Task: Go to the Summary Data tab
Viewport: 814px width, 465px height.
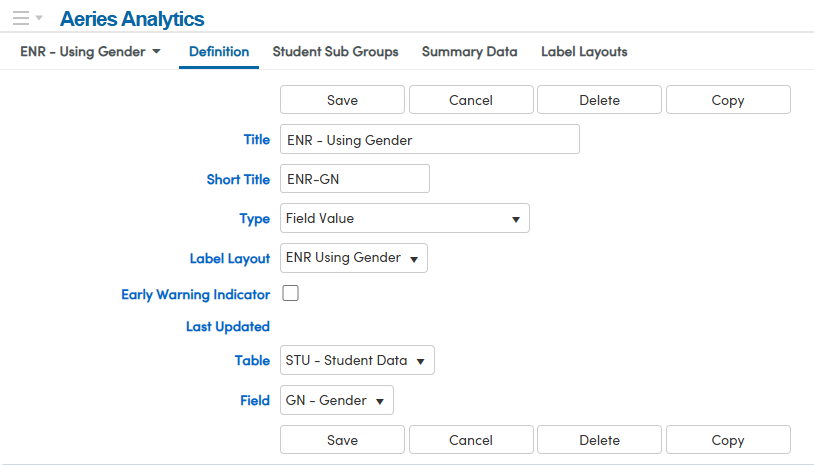Action: pyautogui.click(x=469, y=51)
